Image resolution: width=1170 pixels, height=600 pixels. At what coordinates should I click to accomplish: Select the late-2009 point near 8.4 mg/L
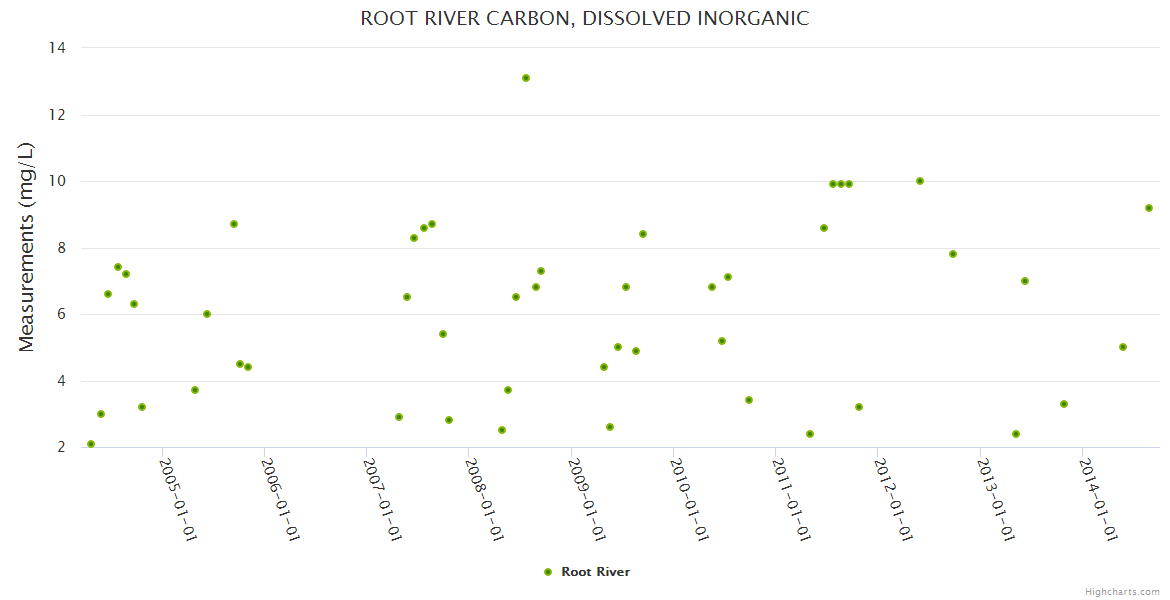[643, 234]
